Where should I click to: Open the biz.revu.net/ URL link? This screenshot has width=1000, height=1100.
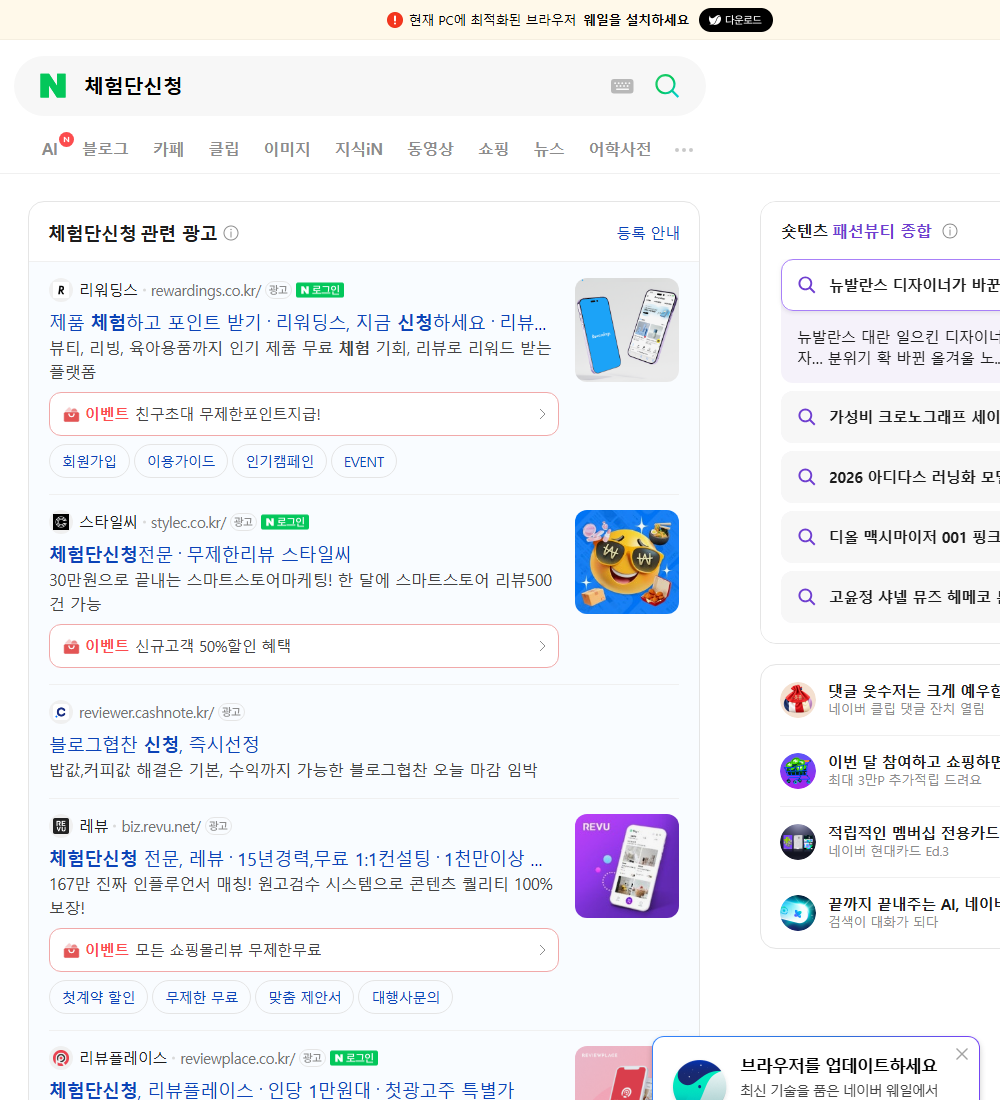[161, 826]
